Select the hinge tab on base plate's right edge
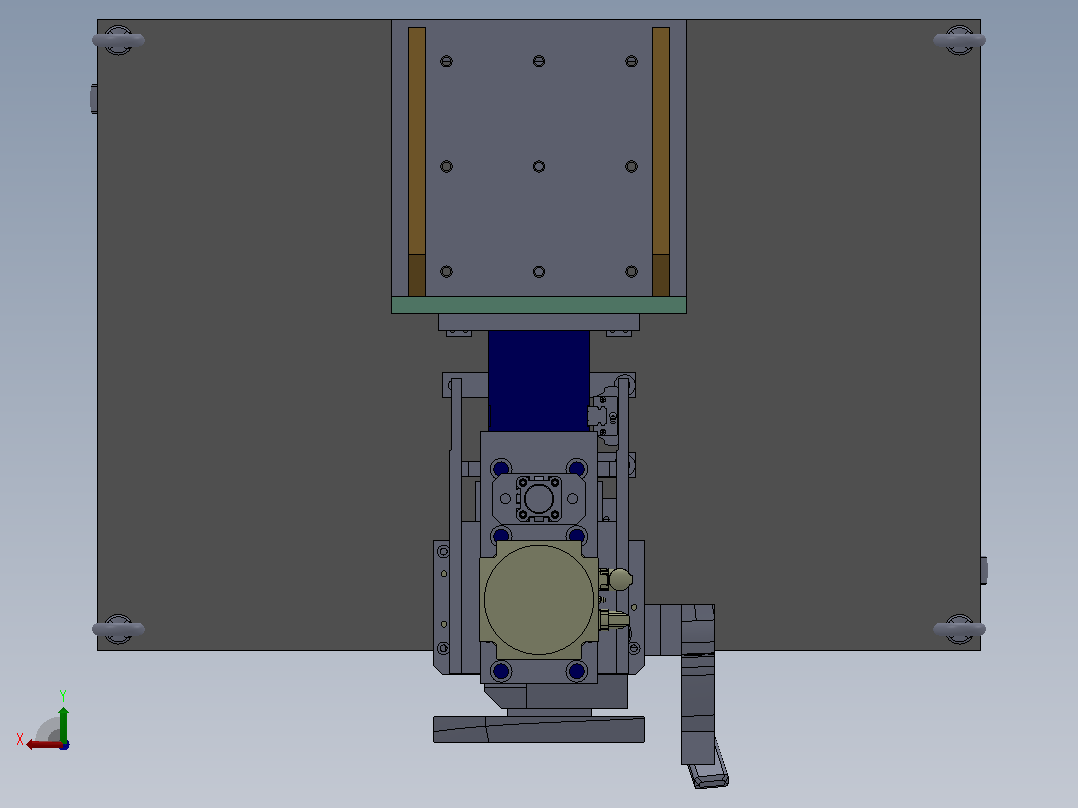 (x=984, y=571)
